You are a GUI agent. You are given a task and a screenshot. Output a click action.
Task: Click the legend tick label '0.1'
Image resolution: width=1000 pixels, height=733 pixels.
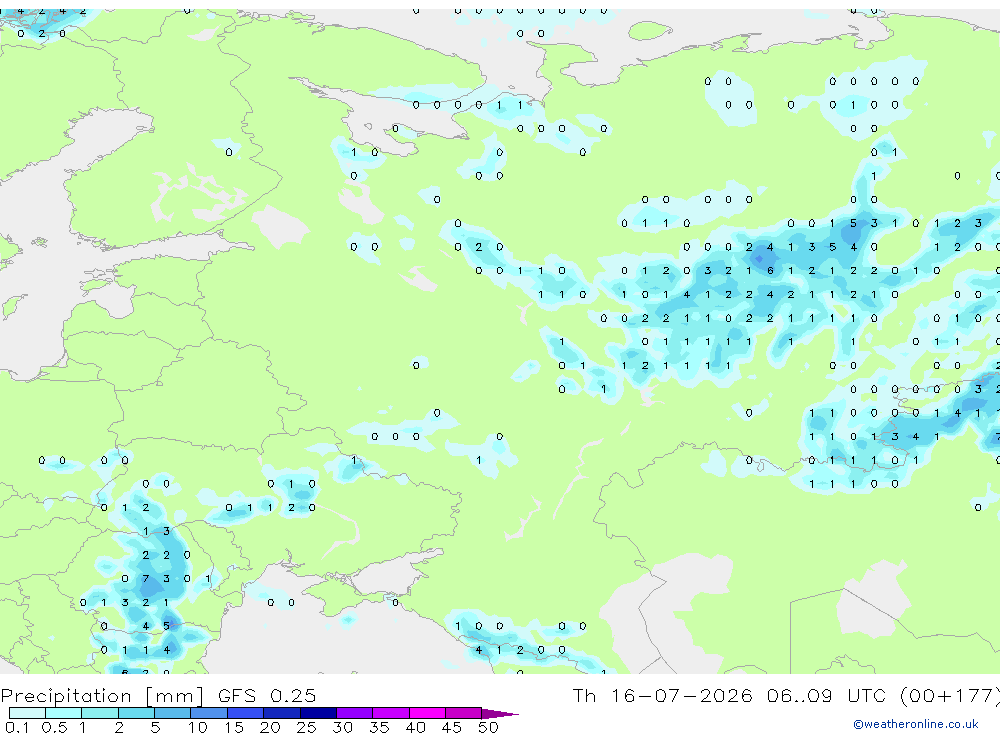pyautogui.click(x=17, y=727)
